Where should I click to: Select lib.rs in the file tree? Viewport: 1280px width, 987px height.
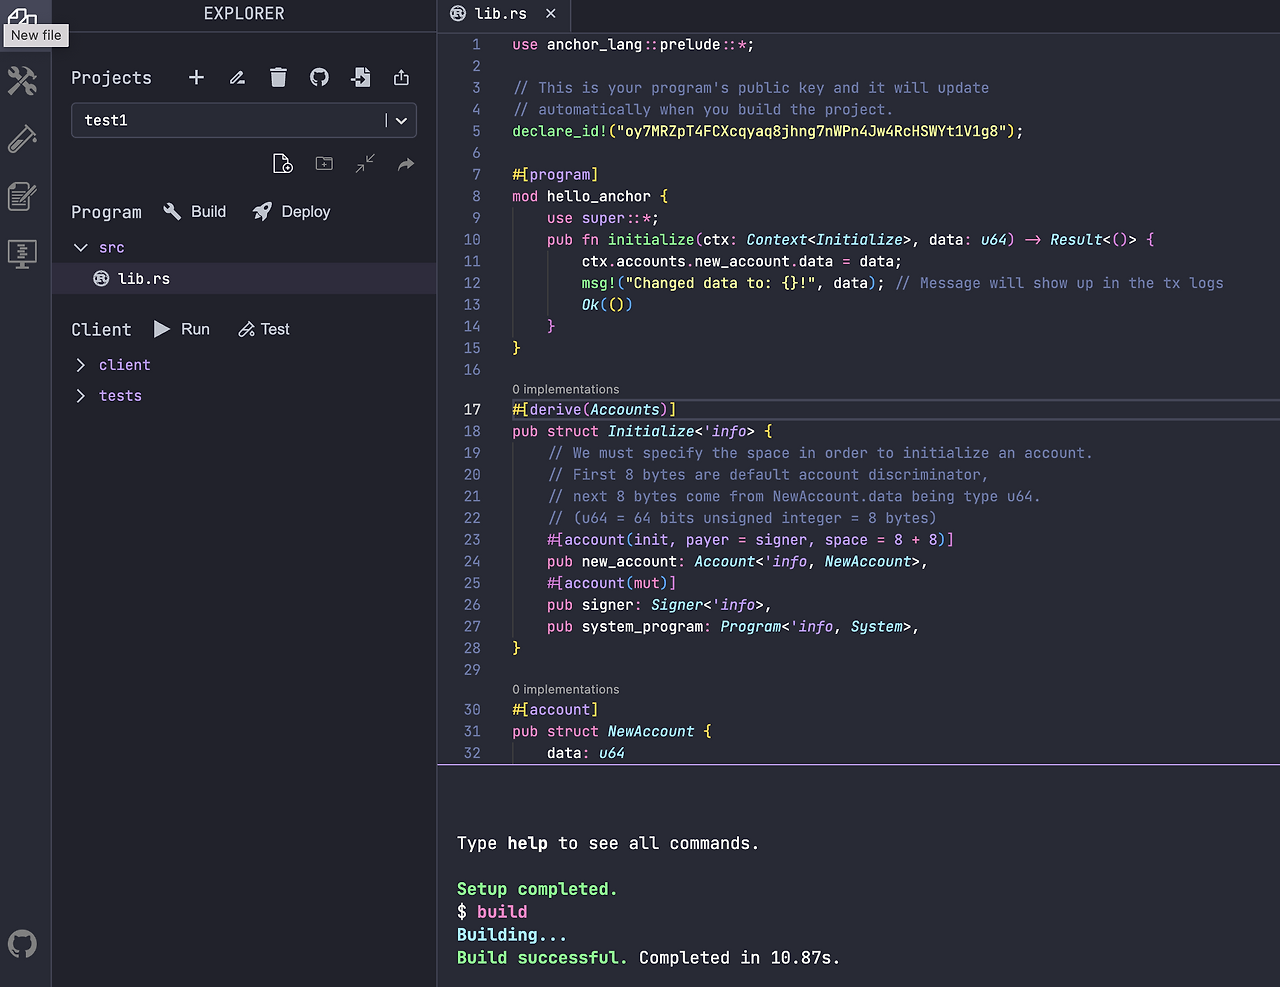tap(244, 279)
